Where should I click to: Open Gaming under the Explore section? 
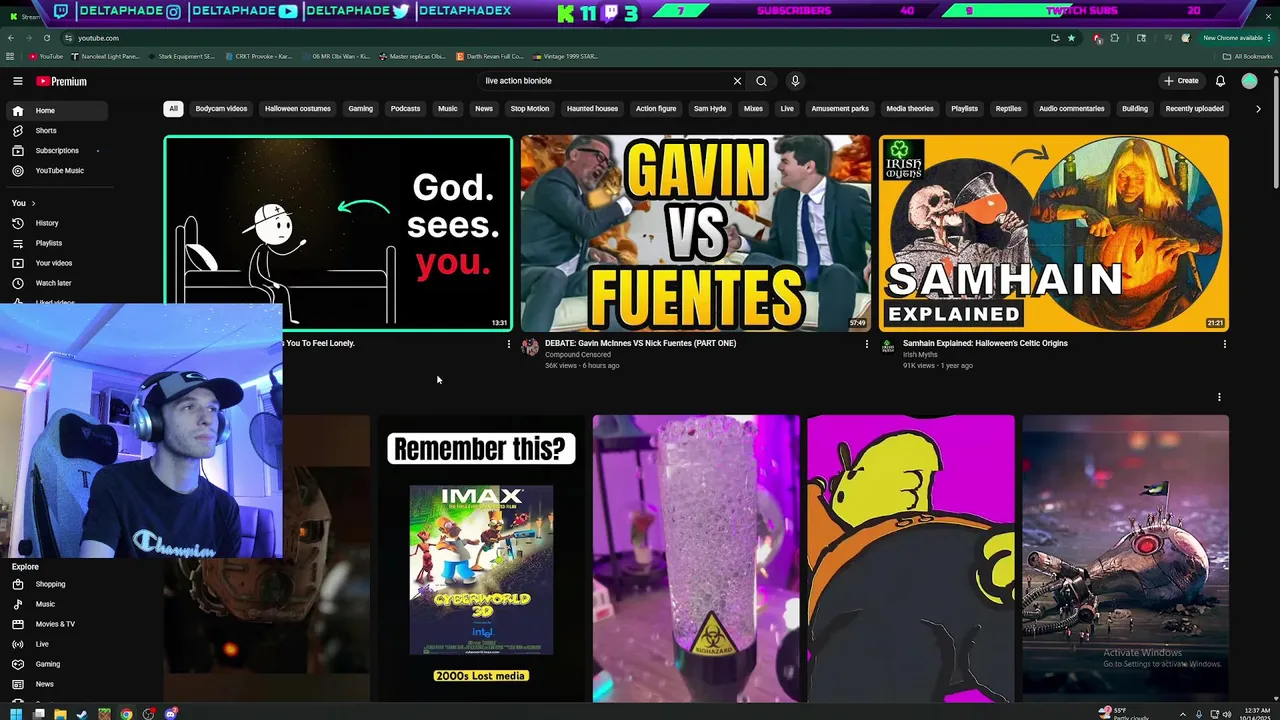point(58,664)
